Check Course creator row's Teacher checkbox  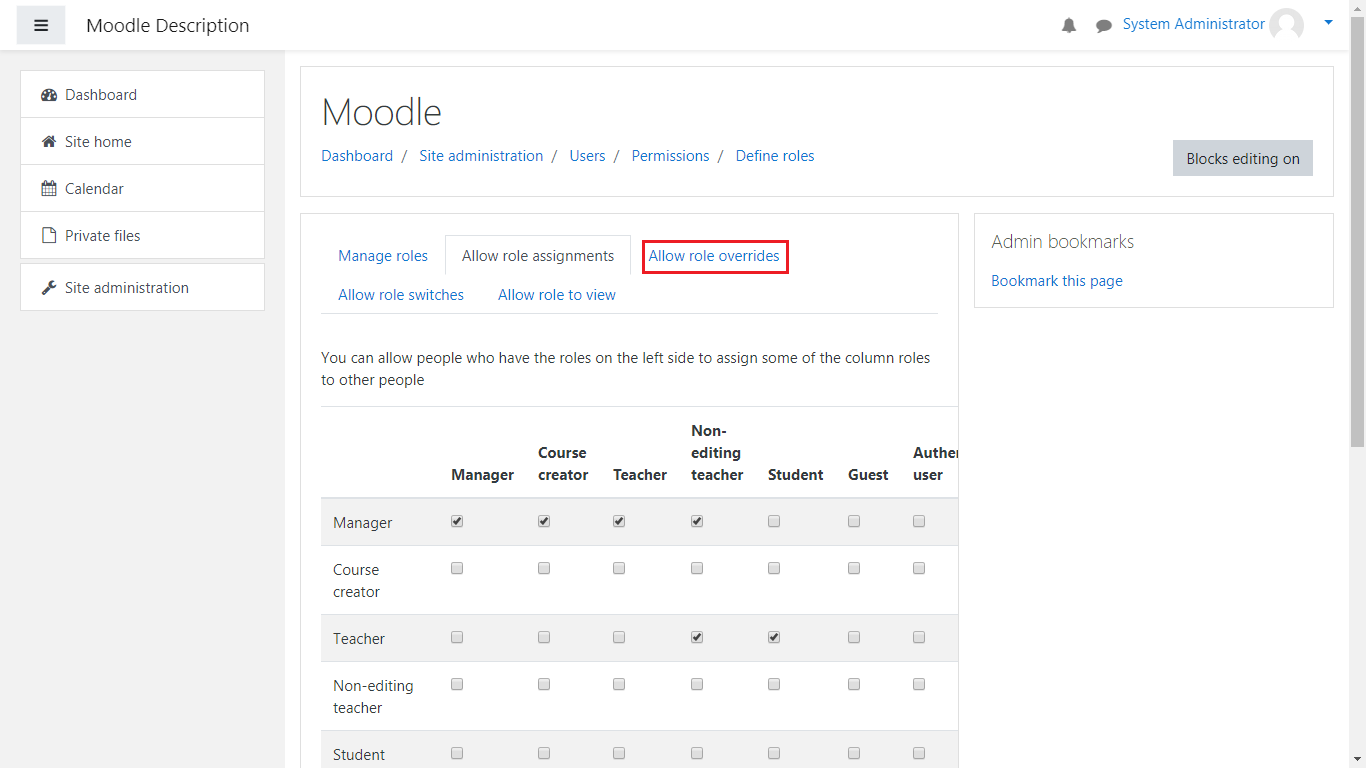point(619,568)
